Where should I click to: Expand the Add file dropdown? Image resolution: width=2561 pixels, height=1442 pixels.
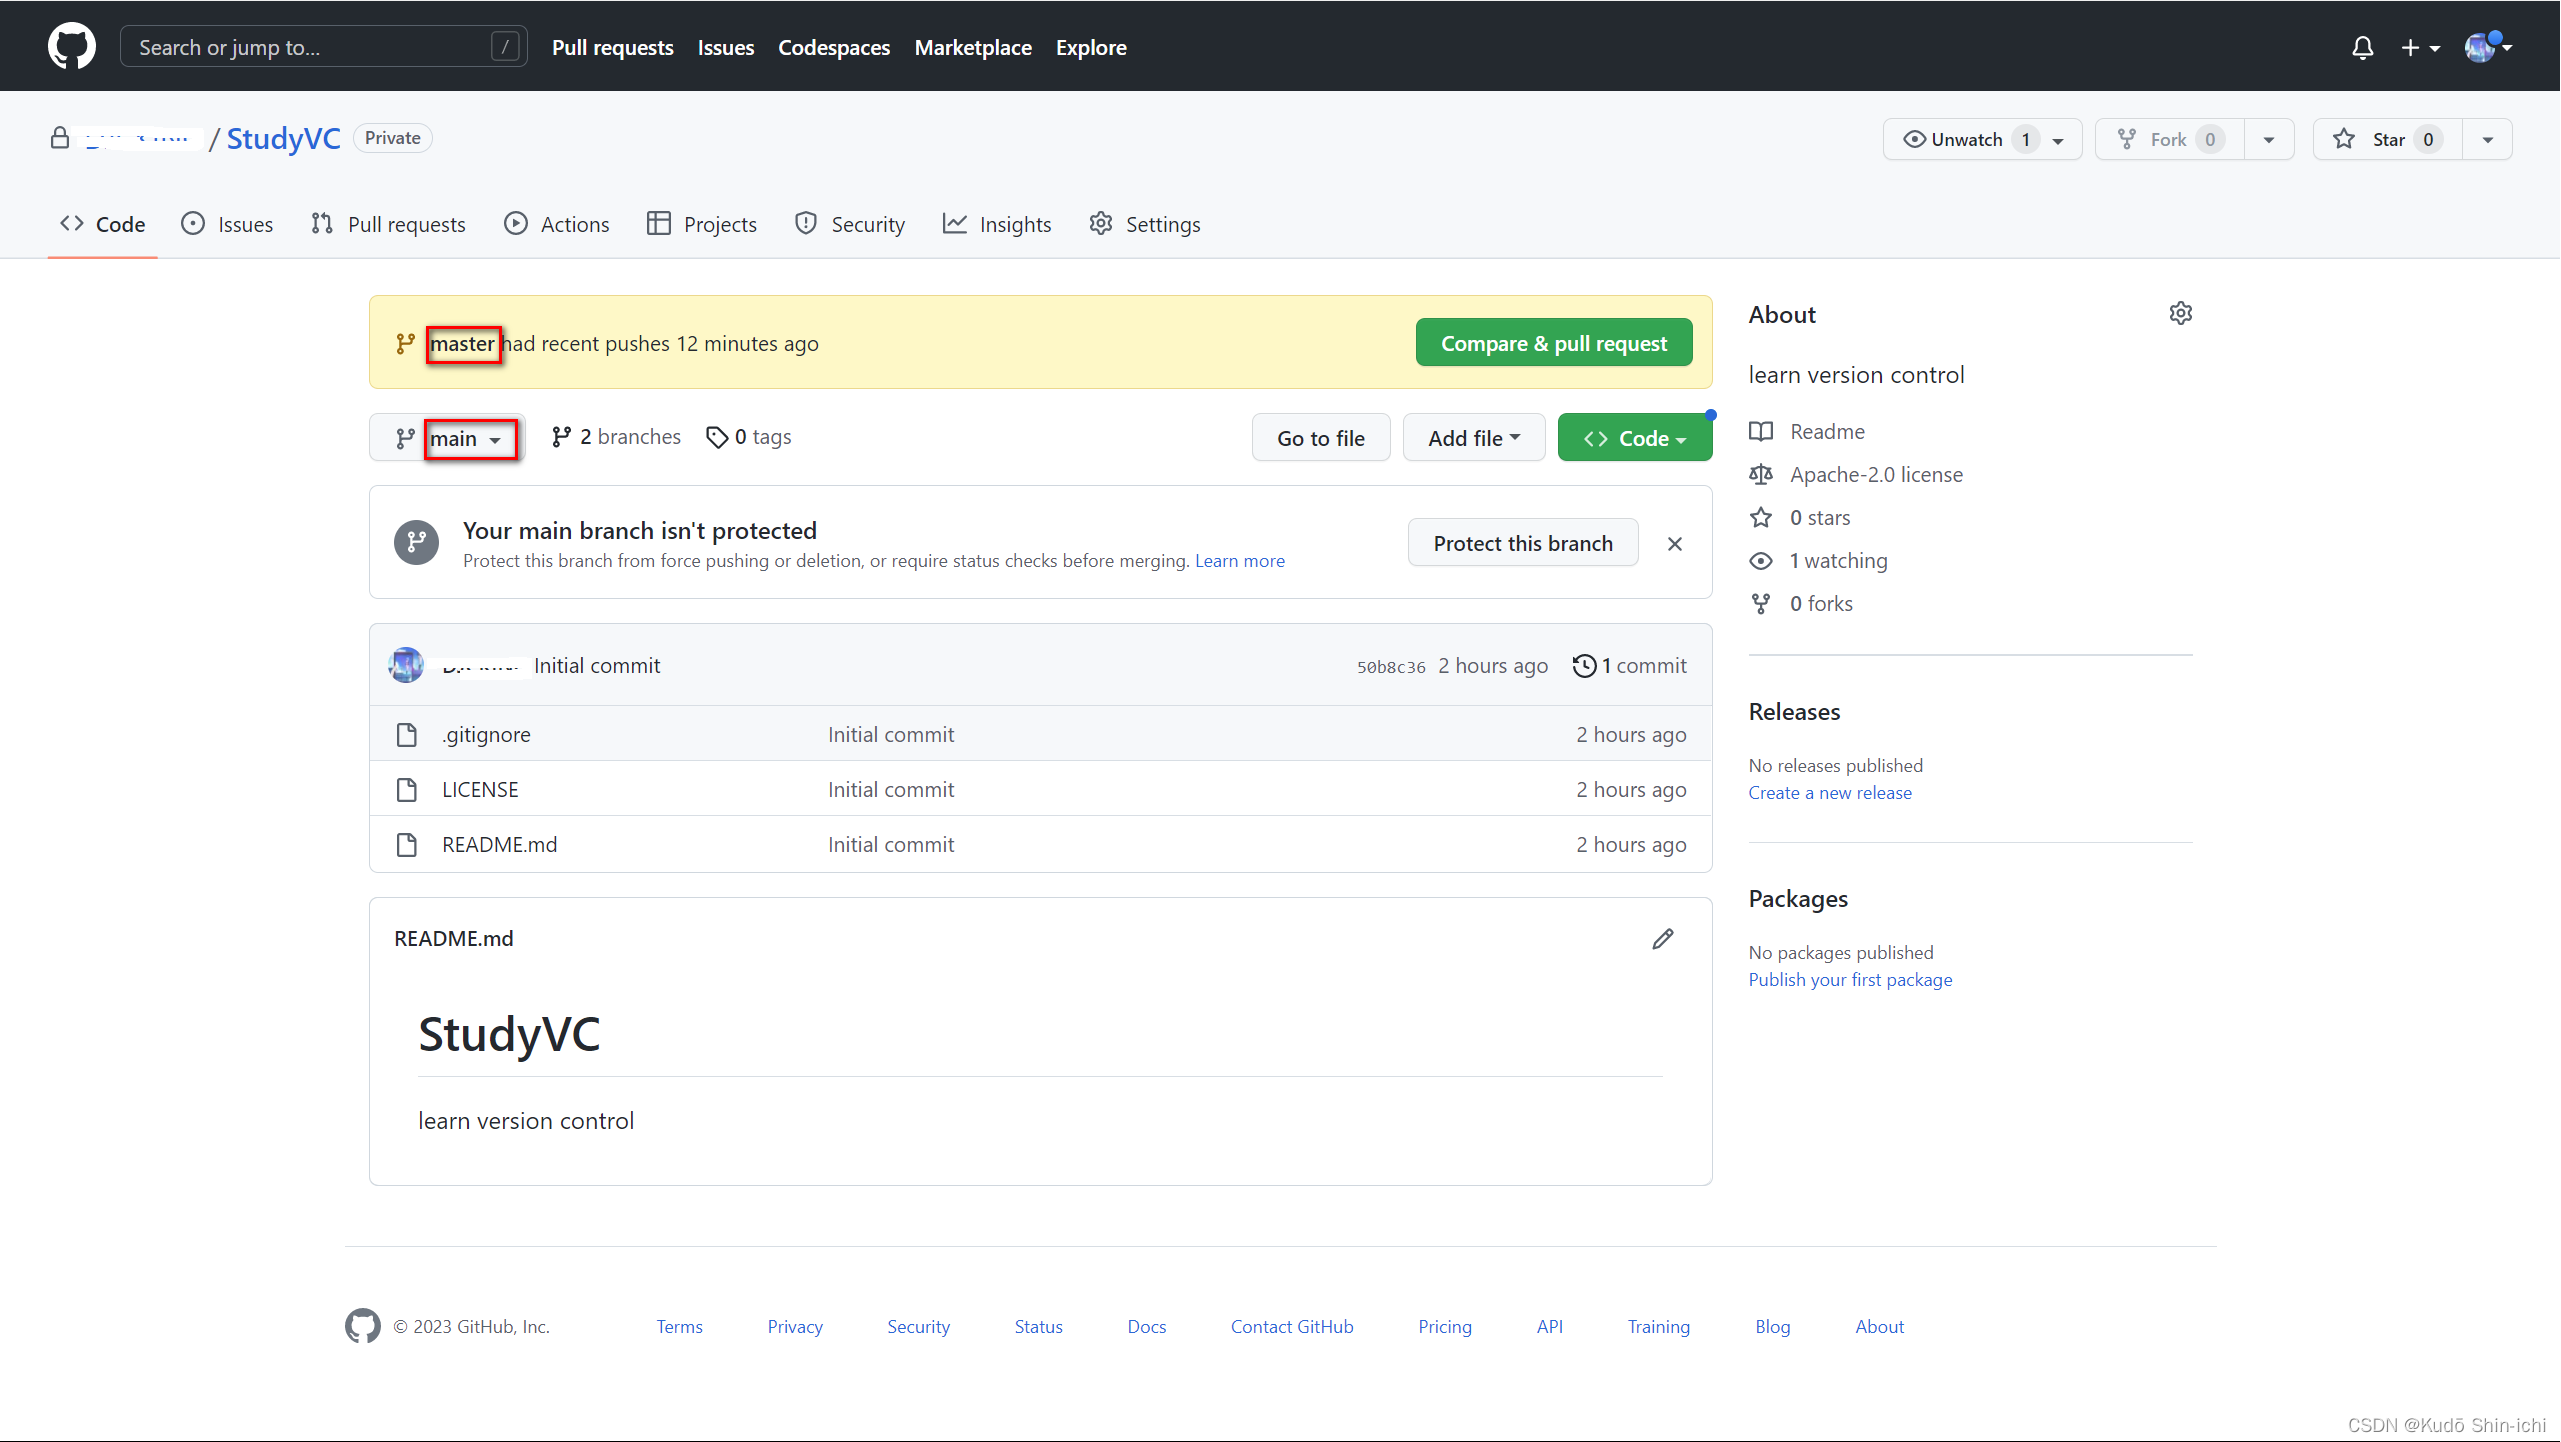pos(1474,438)
